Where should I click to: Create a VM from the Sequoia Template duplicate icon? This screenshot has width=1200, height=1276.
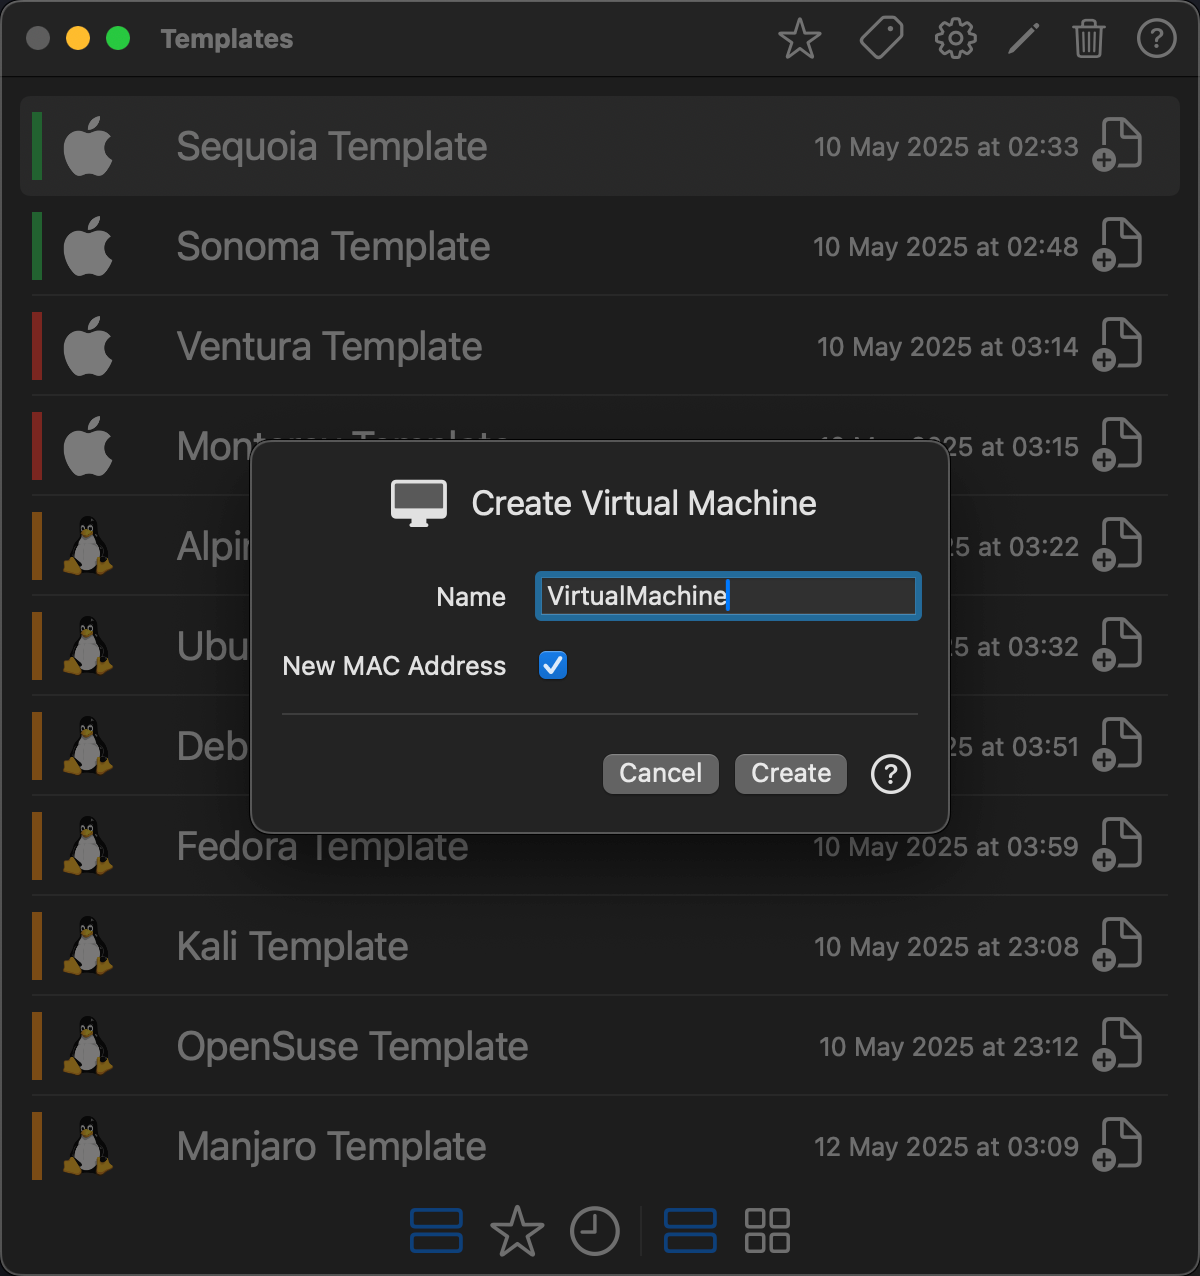point(1117,145)
